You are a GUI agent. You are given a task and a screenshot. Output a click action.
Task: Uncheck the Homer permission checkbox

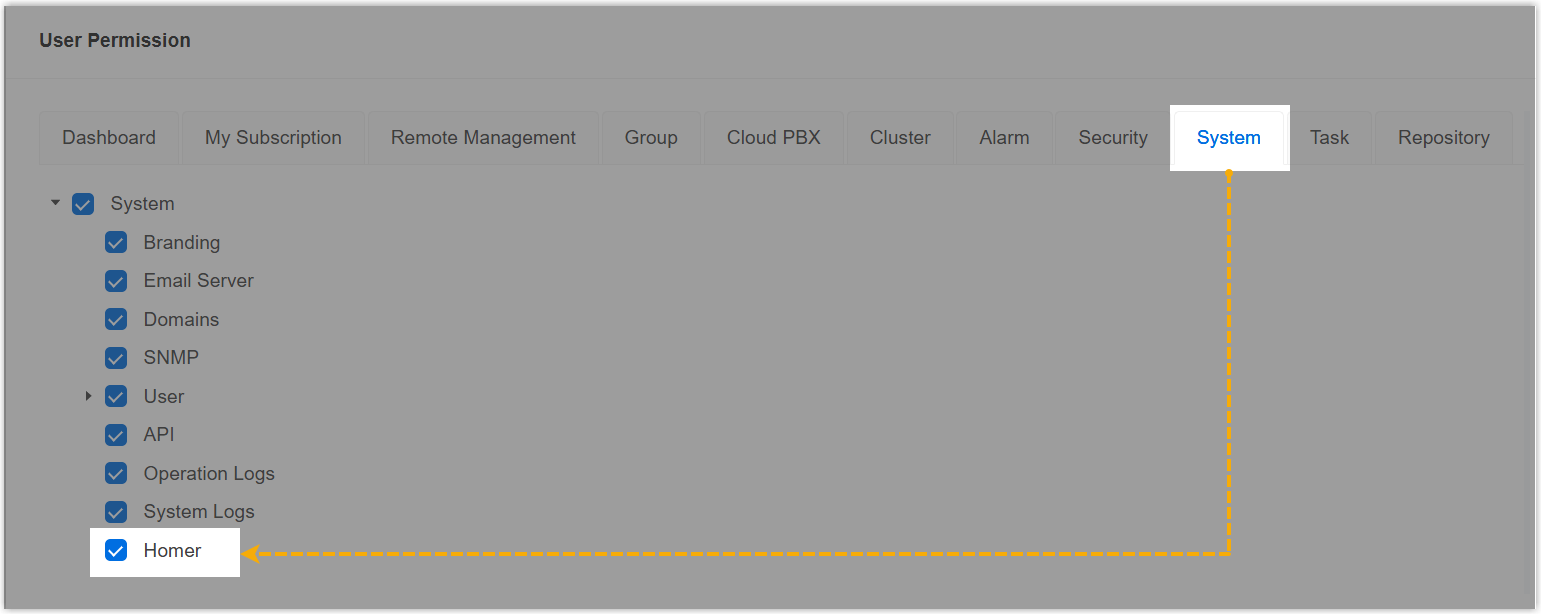[x=116, y=550]
